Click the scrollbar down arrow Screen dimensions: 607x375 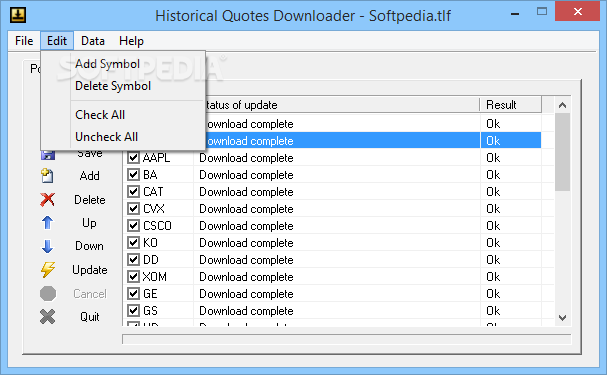(x=562, y=318)
